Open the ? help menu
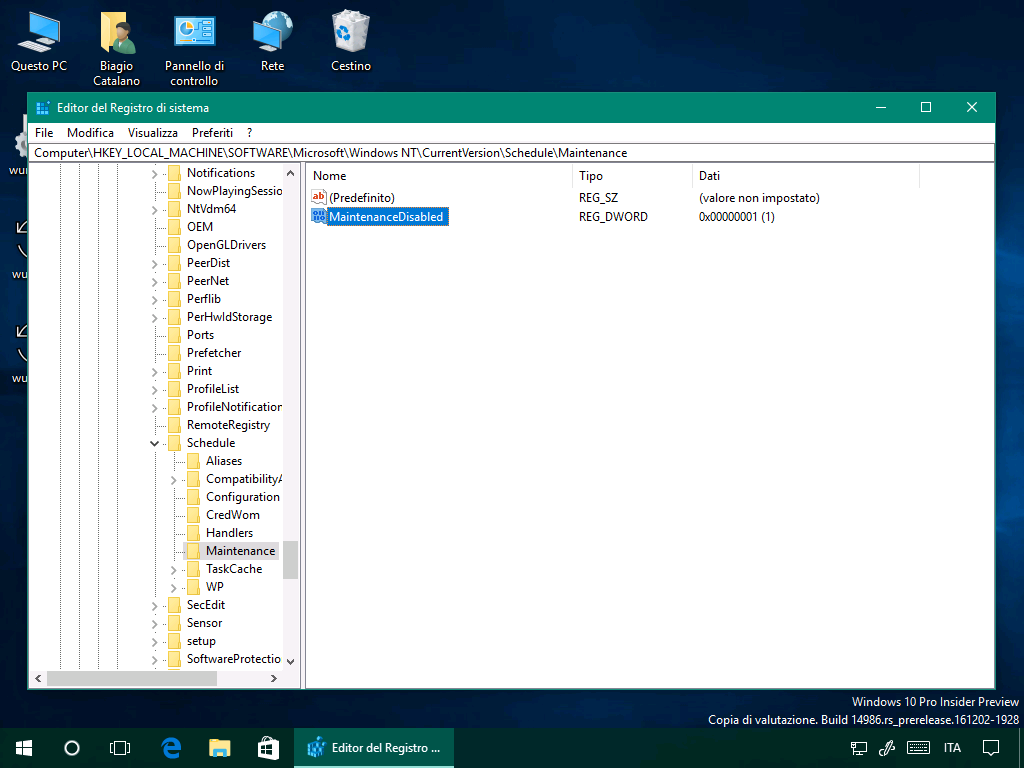The image size is (1024, 768). [x=249, y=133]
